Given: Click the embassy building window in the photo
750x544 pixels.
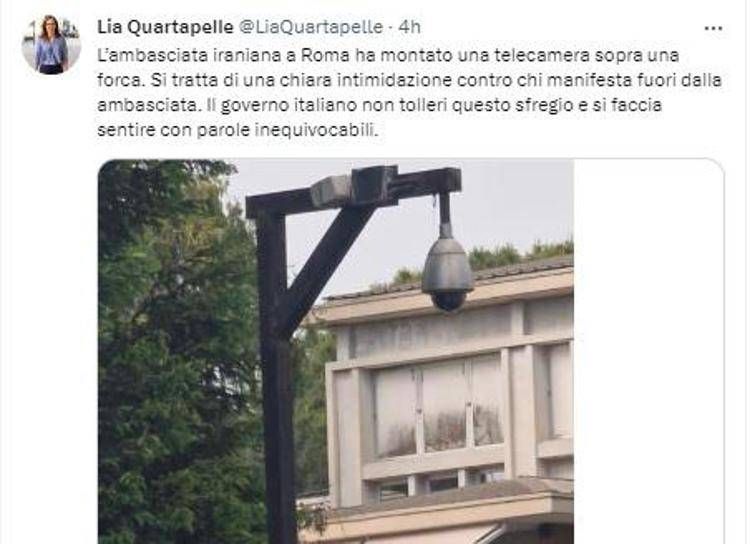Looking at the screenshot, I should click(x=439, y=407).
